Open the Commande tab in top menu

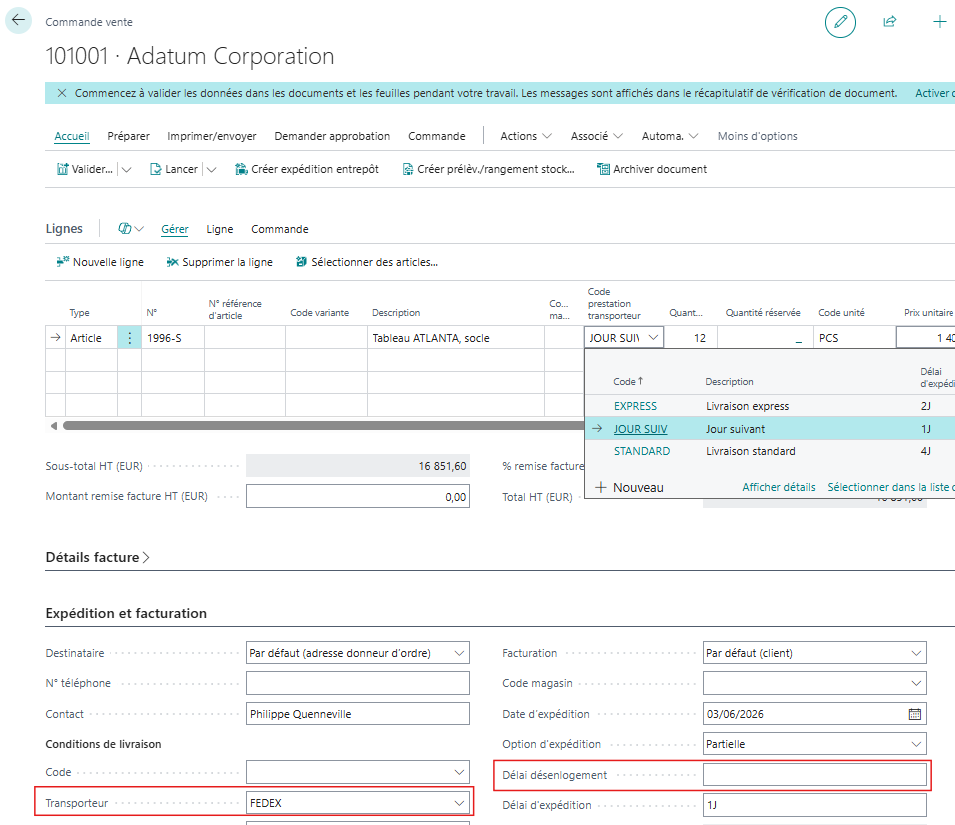click(437, 136)
